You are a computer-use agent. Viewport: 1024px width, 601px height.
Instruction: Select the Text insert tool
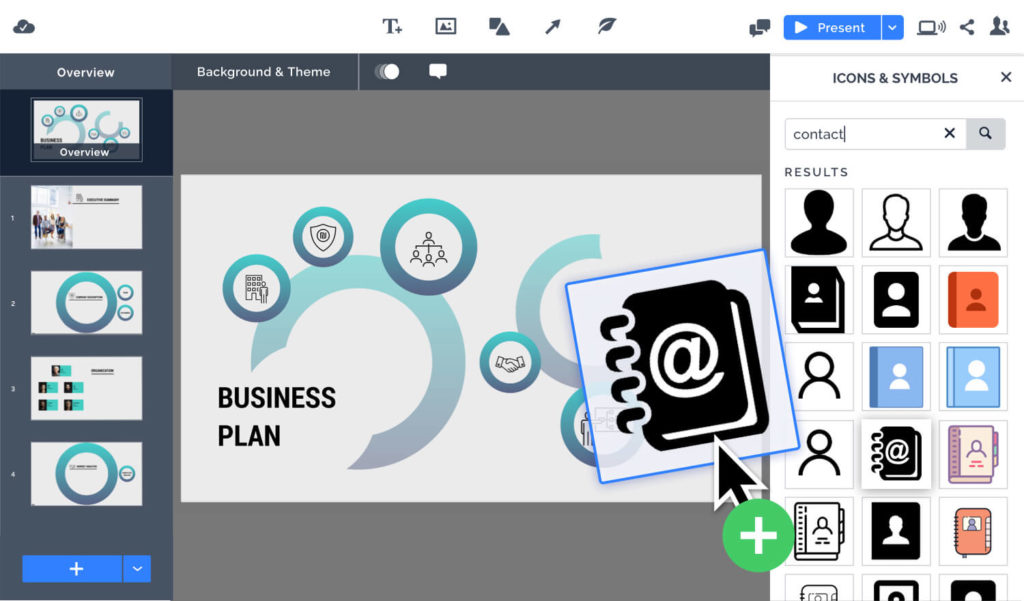tap(392, 27)
